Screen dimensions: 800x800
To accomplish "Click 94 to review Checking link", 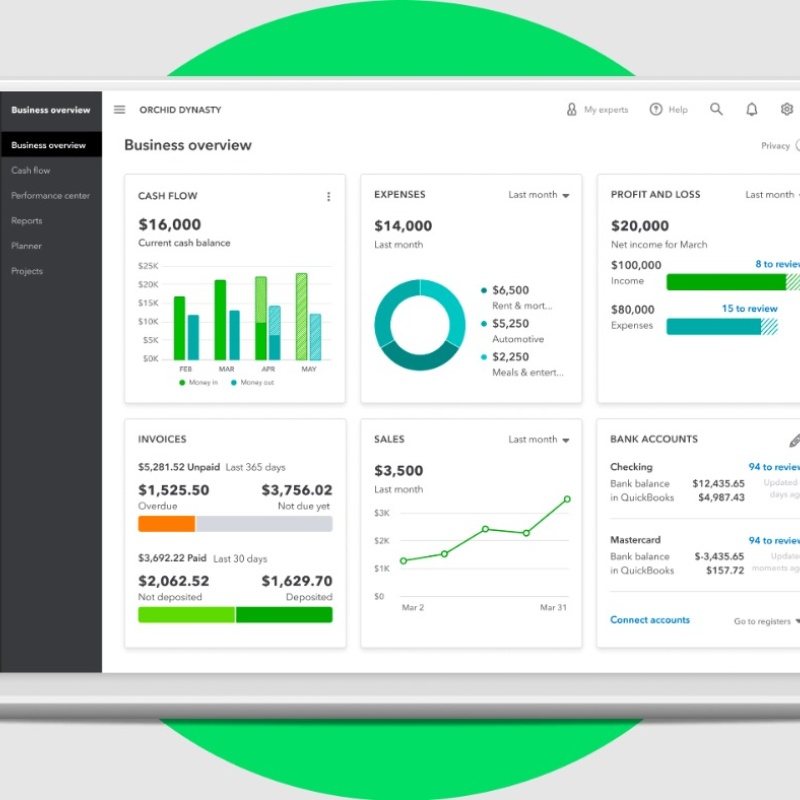I will pos(774,467).
